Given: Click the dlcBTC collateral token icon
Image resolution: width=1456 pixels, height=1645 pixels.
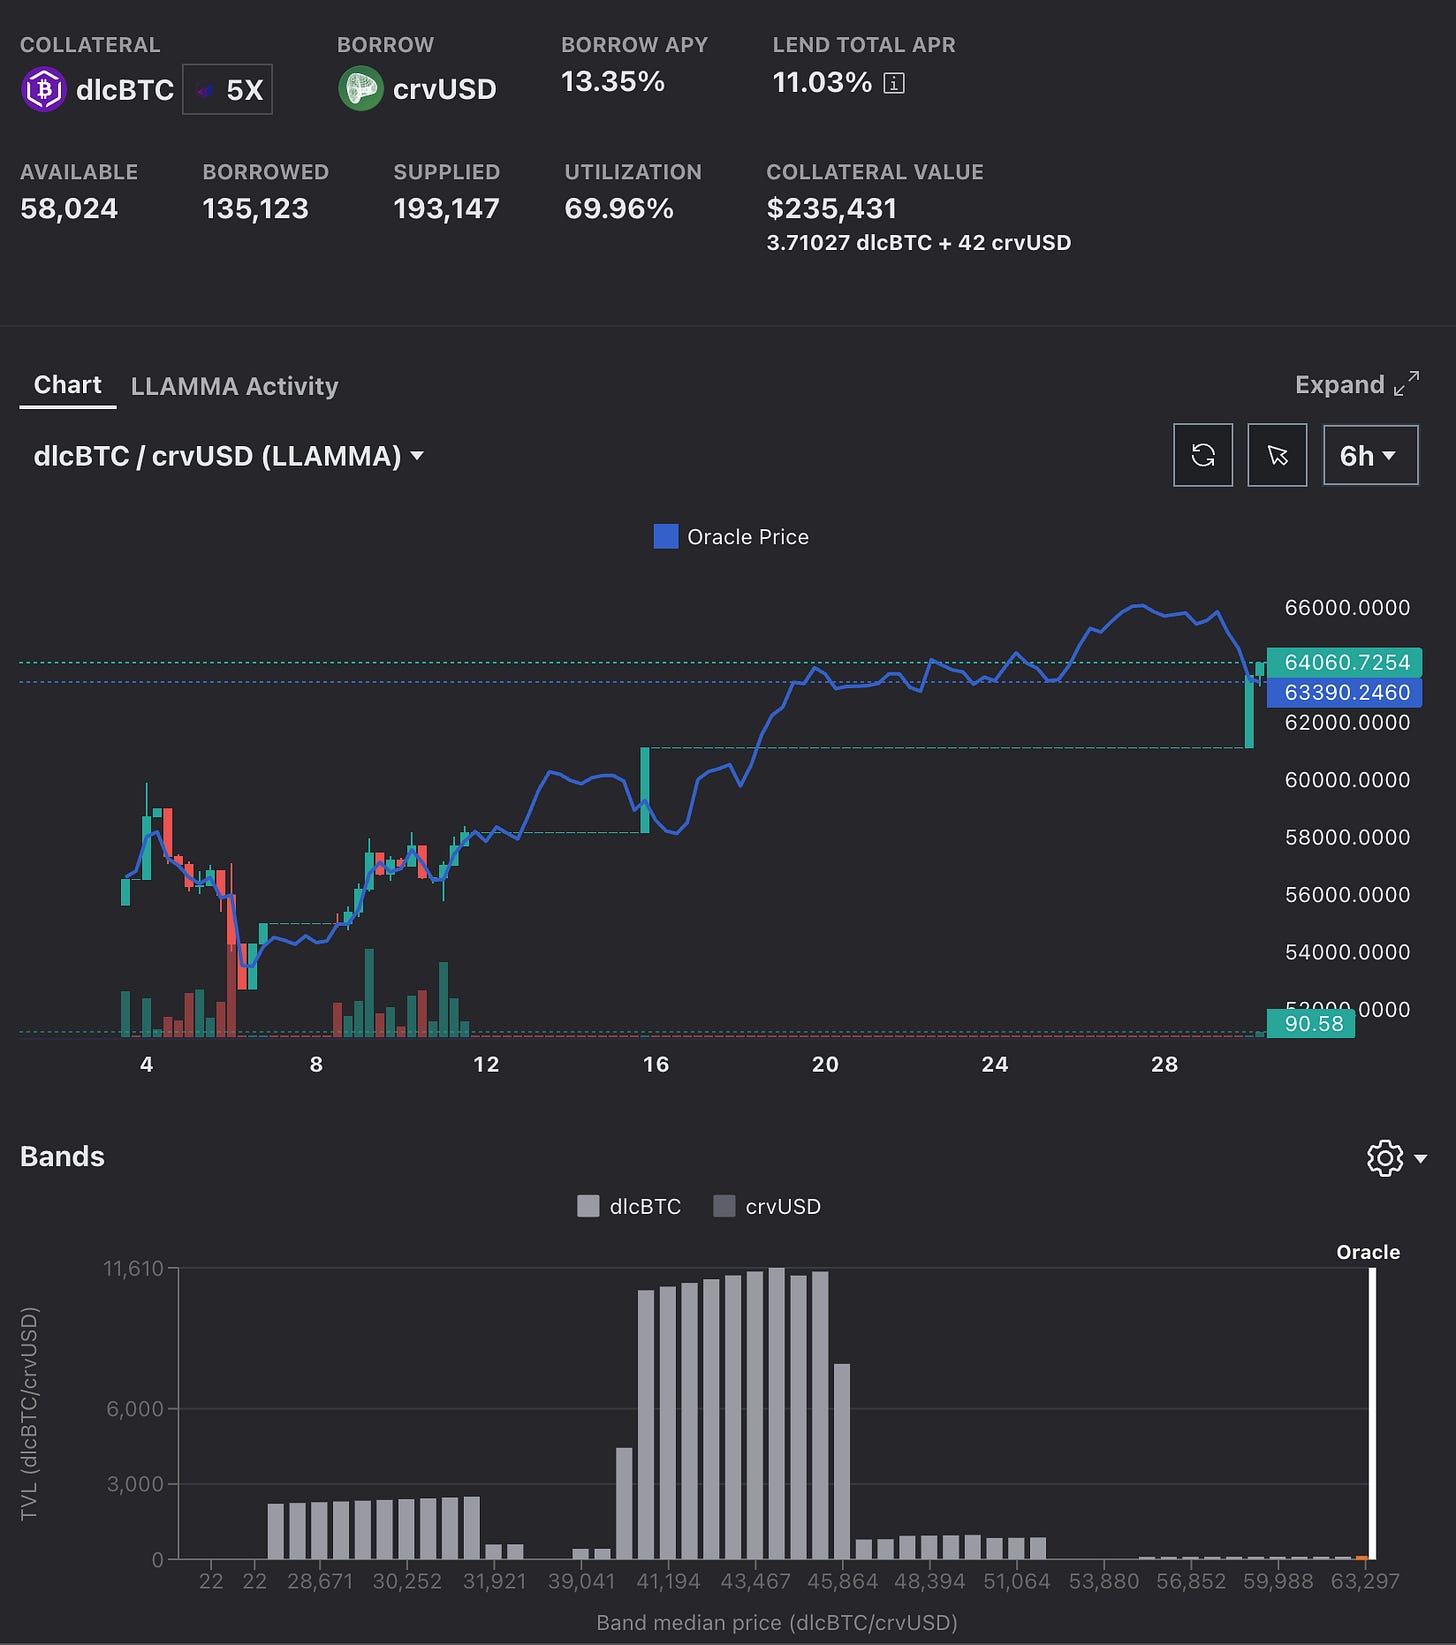Looking at the screenshot, I should [x=43, y=89].
